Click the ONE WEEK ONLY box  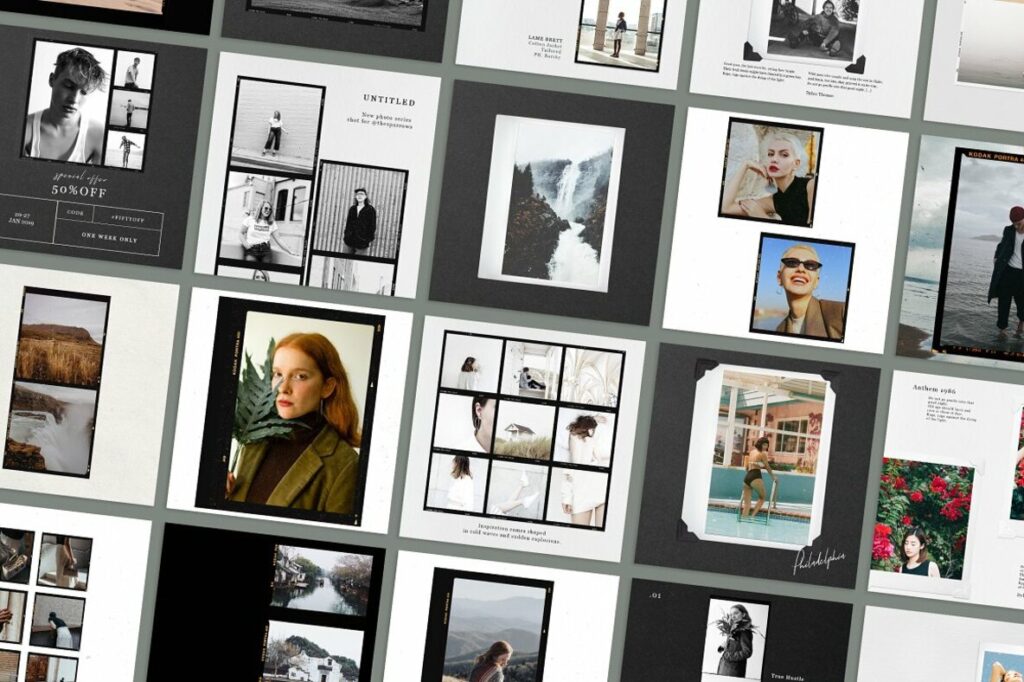coord(109,237)
